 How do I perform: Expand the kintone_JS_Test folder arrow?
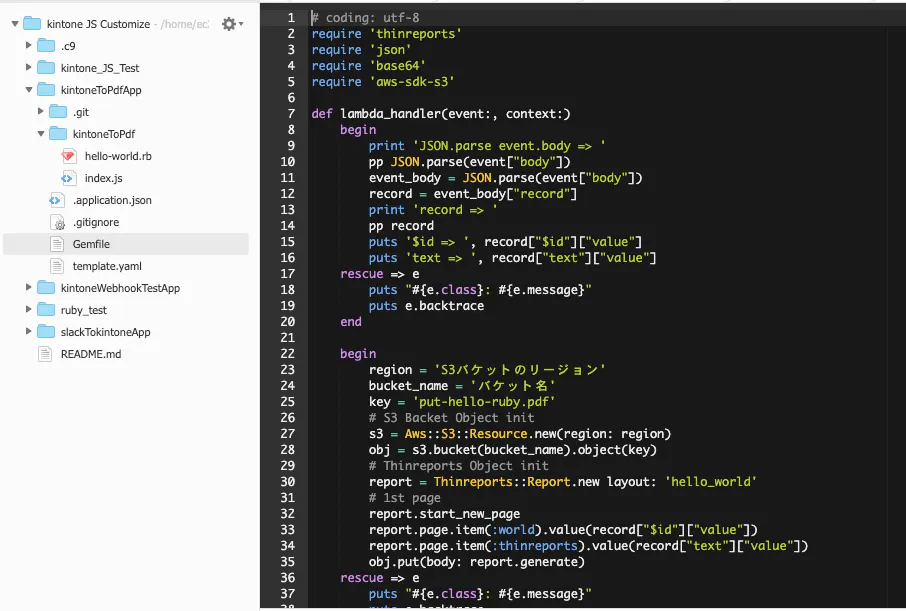28,68
